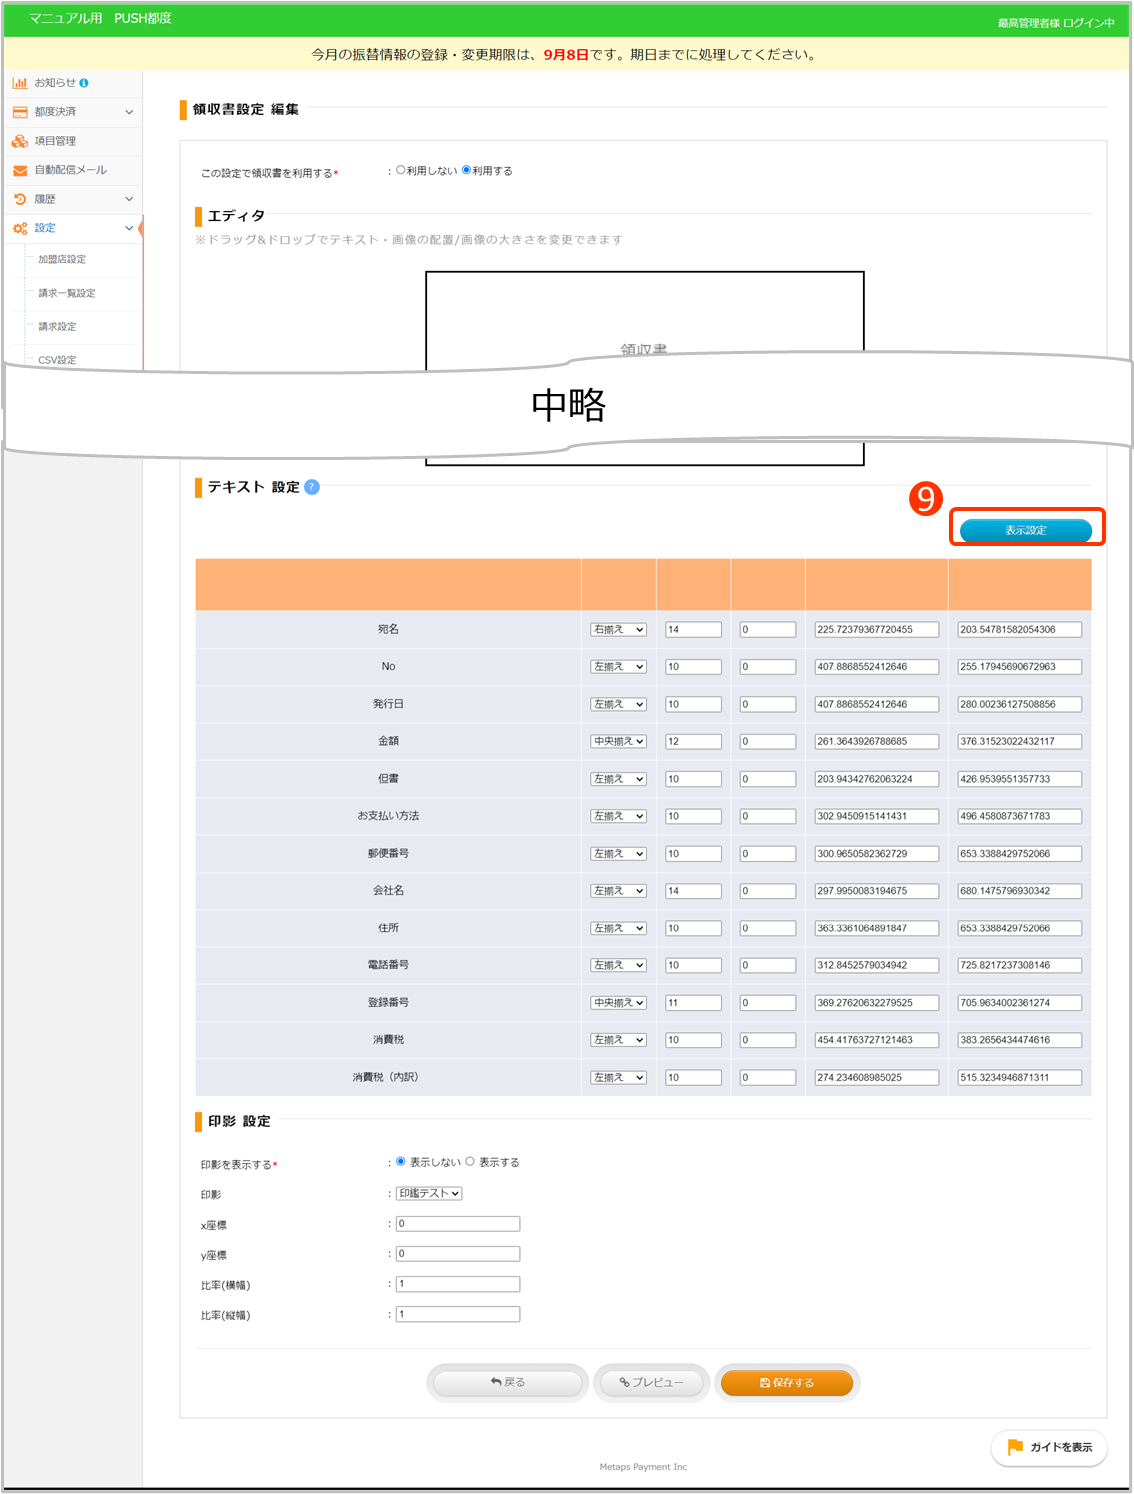Select 表示する for the 印影 display option
The height and width of the screenshot is (1494, 1134).
coord(470,1162)
